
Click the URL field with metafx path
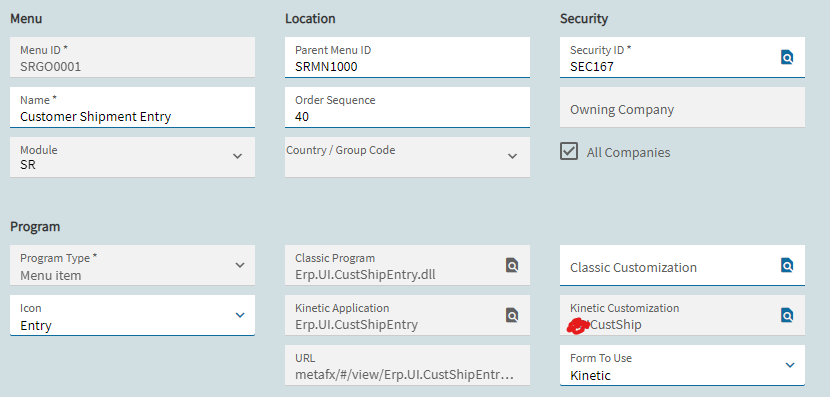pos(407,365)
